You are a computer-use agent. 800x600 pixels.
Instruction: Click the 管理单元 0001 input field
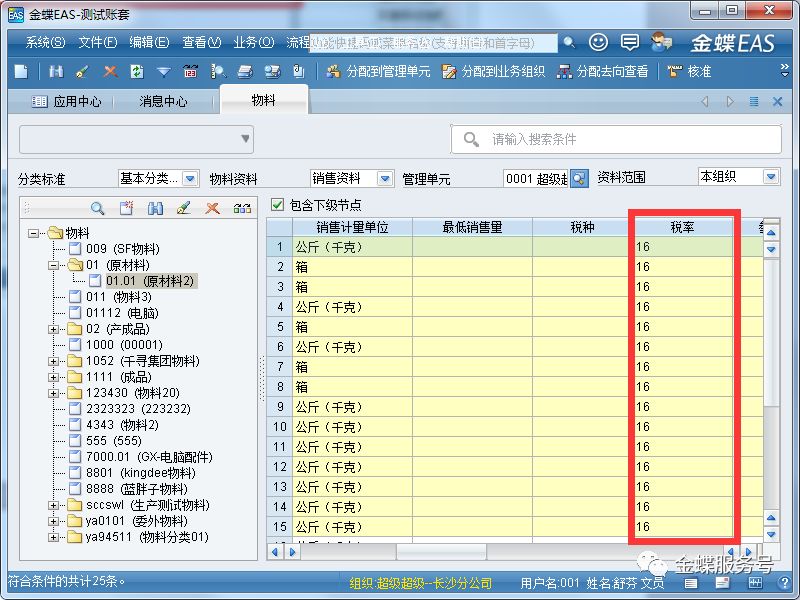coord(536,179)
